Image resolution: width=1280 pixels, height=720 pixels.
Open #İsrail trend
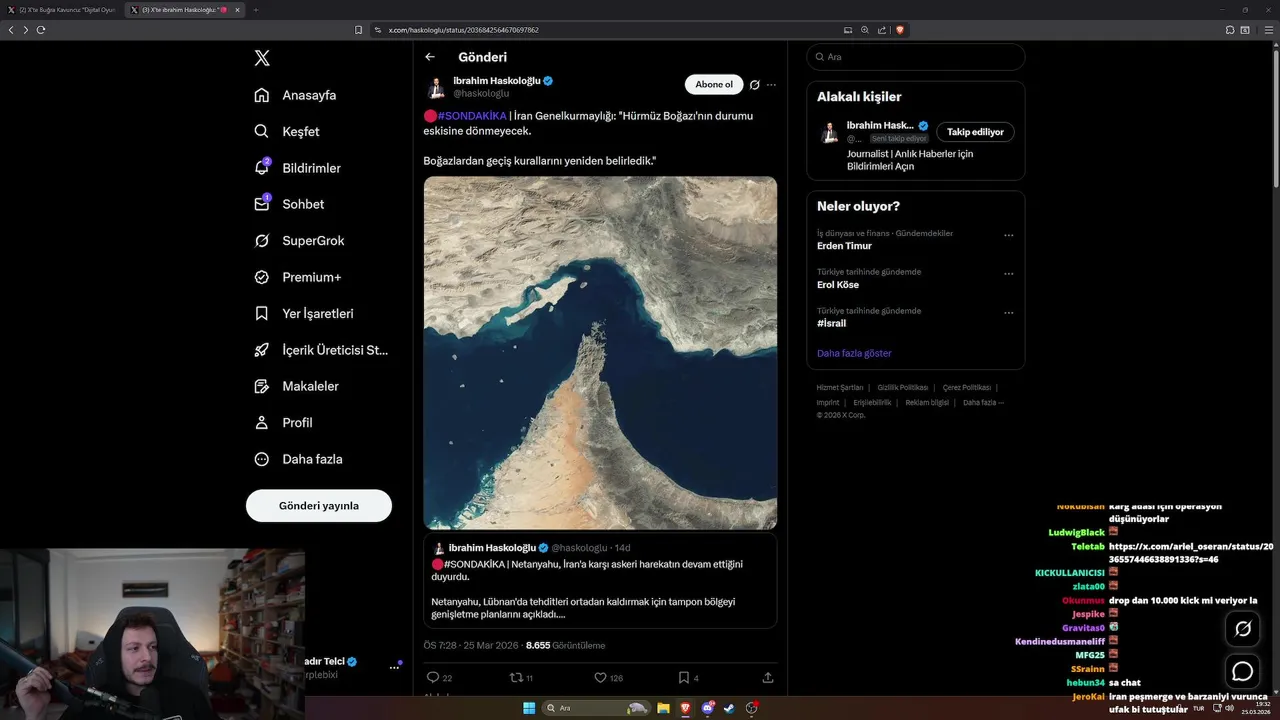tap(832, 324)
